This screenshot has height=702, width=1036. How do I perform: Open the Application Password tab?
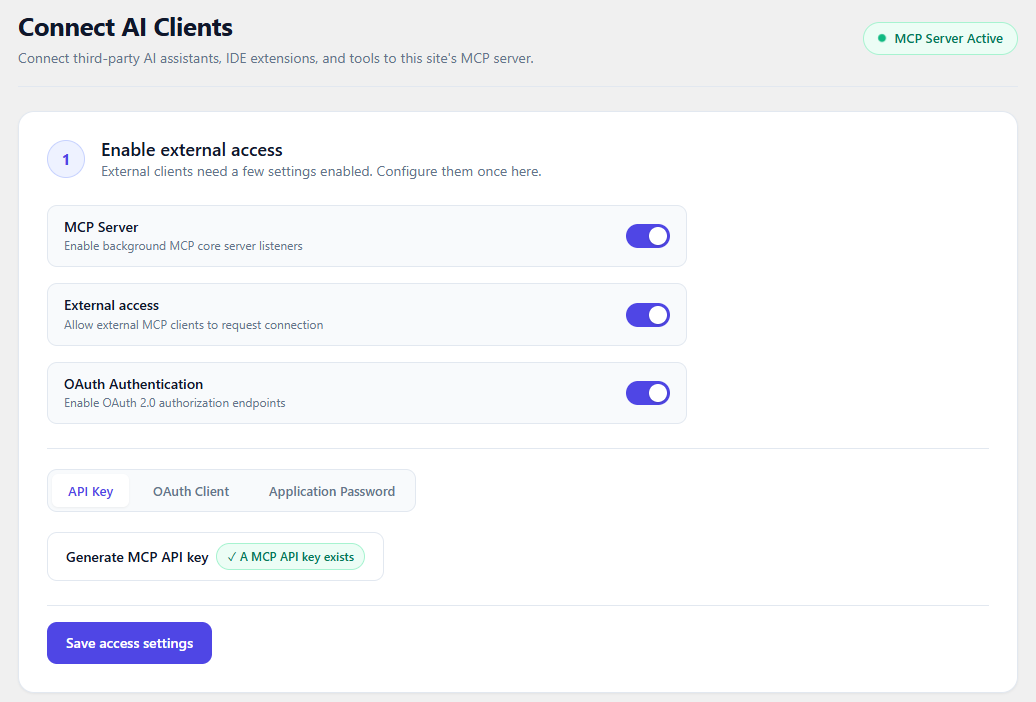pyautogui.click(x=332, y=491)
